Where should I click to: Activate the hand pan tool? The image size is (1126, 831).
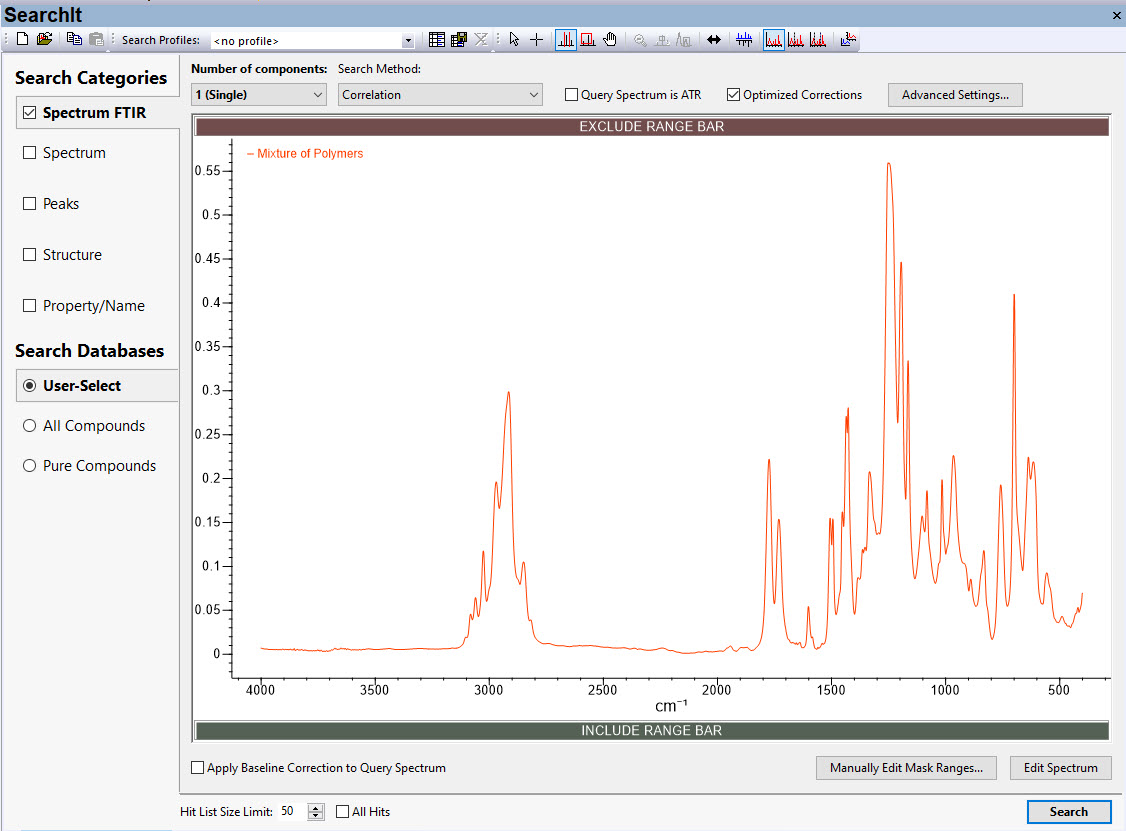(610, 40)
